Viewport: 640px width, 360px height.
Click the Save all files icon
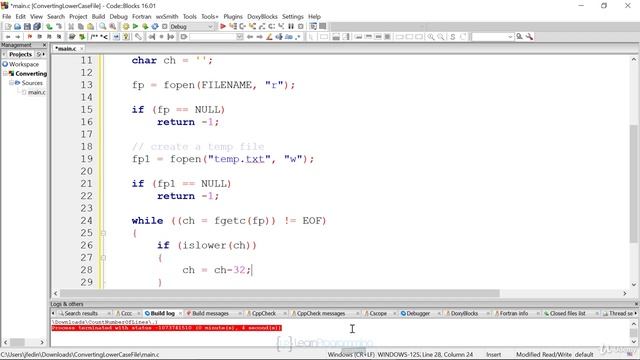tap(37, 27)
